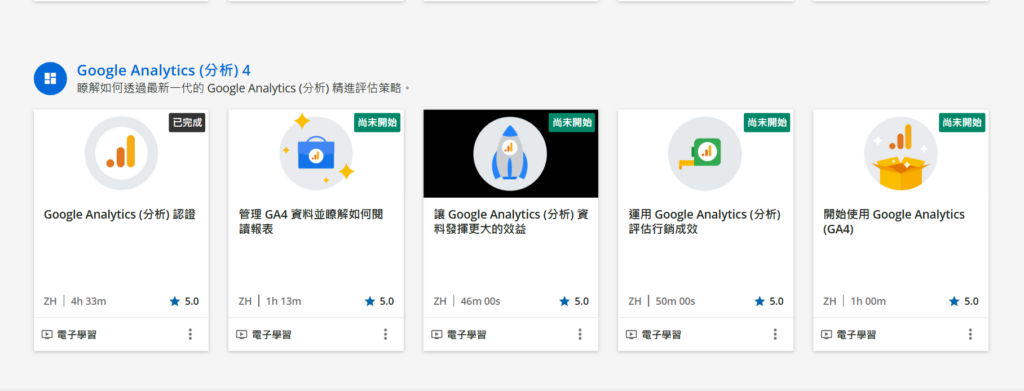This screenshot has height=391, width=1024.
Task: Click the star rating icon on 評估行銷成效 card
Action: [760, 301]
